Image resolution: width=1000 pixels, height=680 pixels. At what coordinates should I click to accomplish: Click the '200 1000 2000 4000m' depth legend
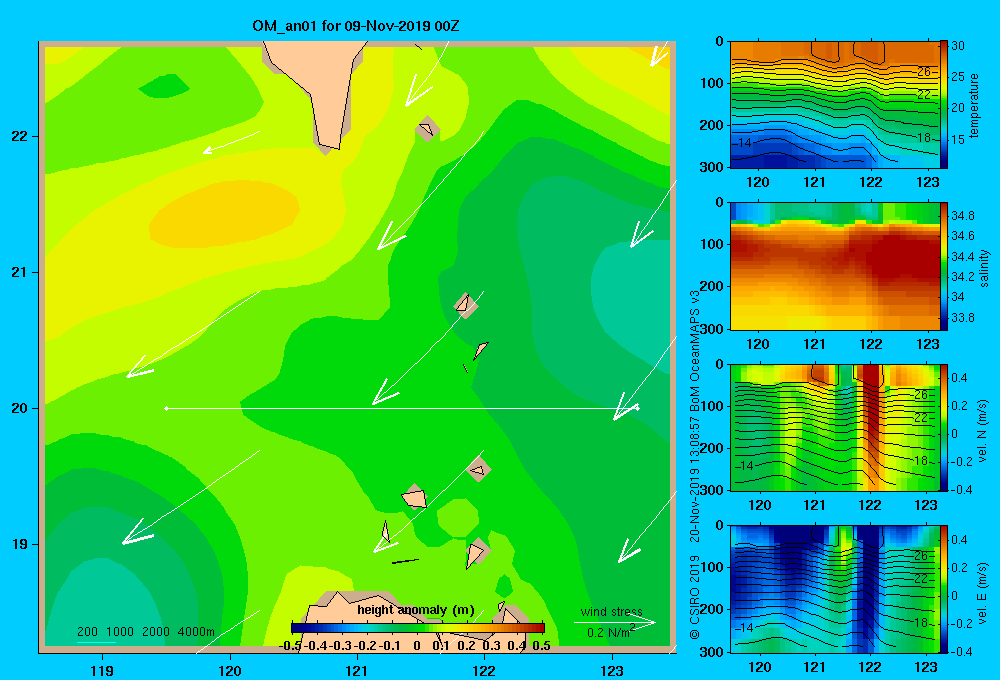(145, 632)
